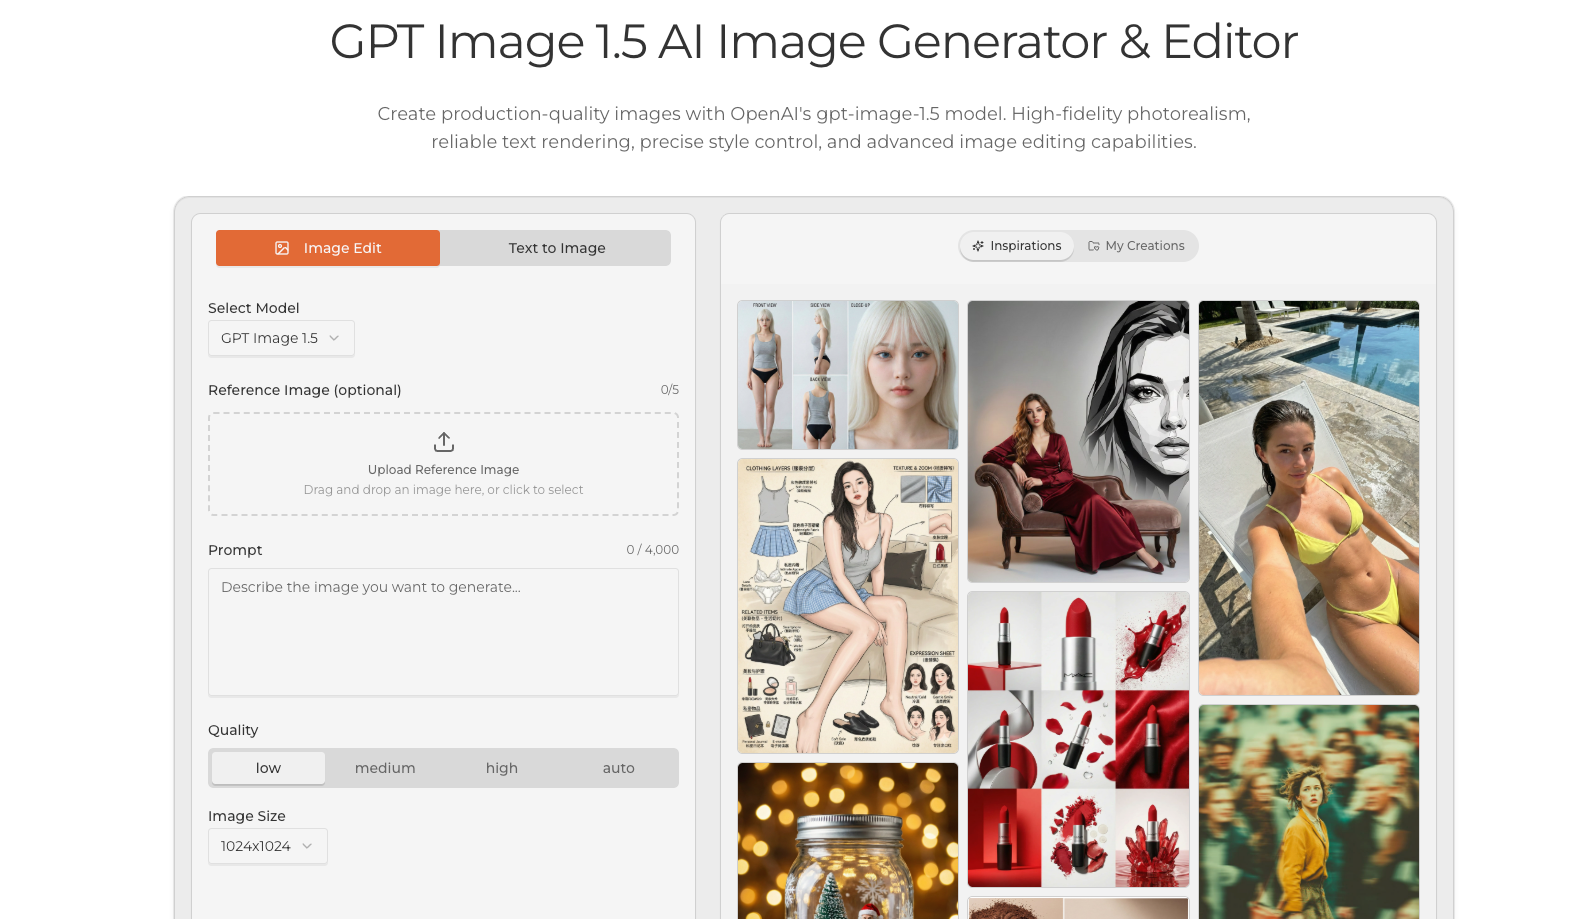Click the GPT Image 1.5 page heading
Viewport: 1575px width, 919px height.
[x=814, y=42]
